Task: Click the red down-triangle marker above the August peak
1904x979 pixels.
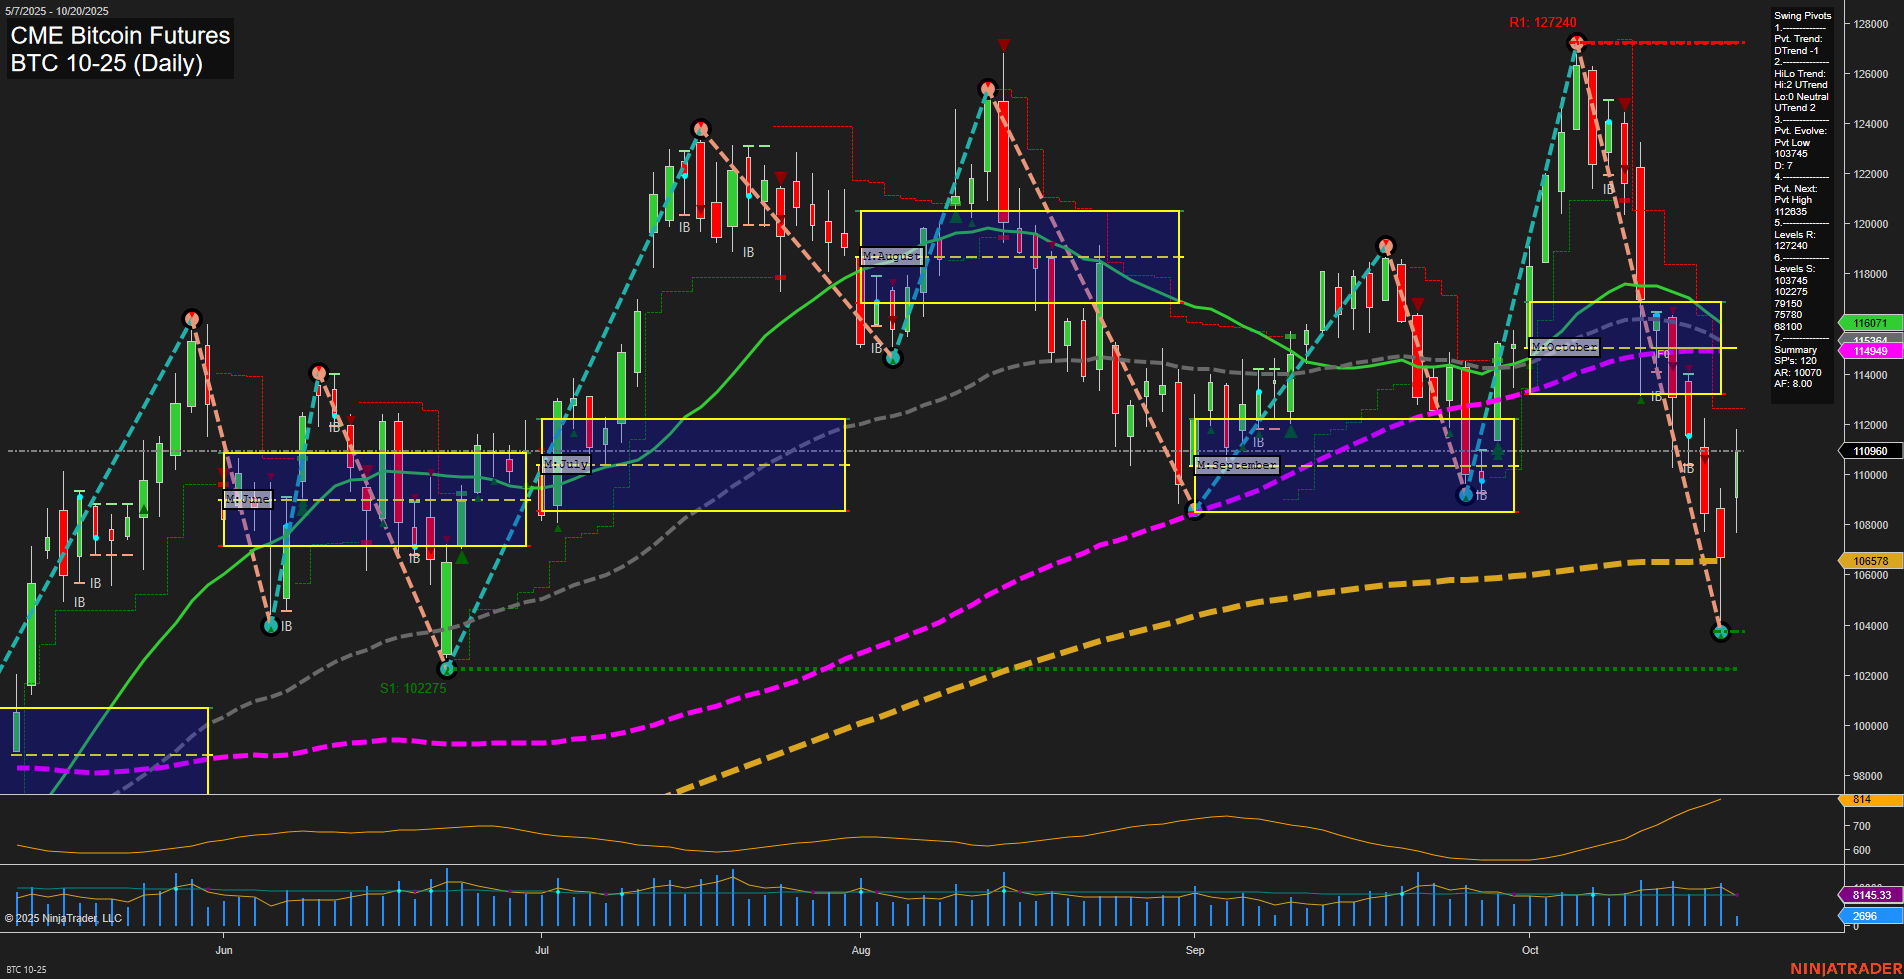Action: pos(1004,44)
